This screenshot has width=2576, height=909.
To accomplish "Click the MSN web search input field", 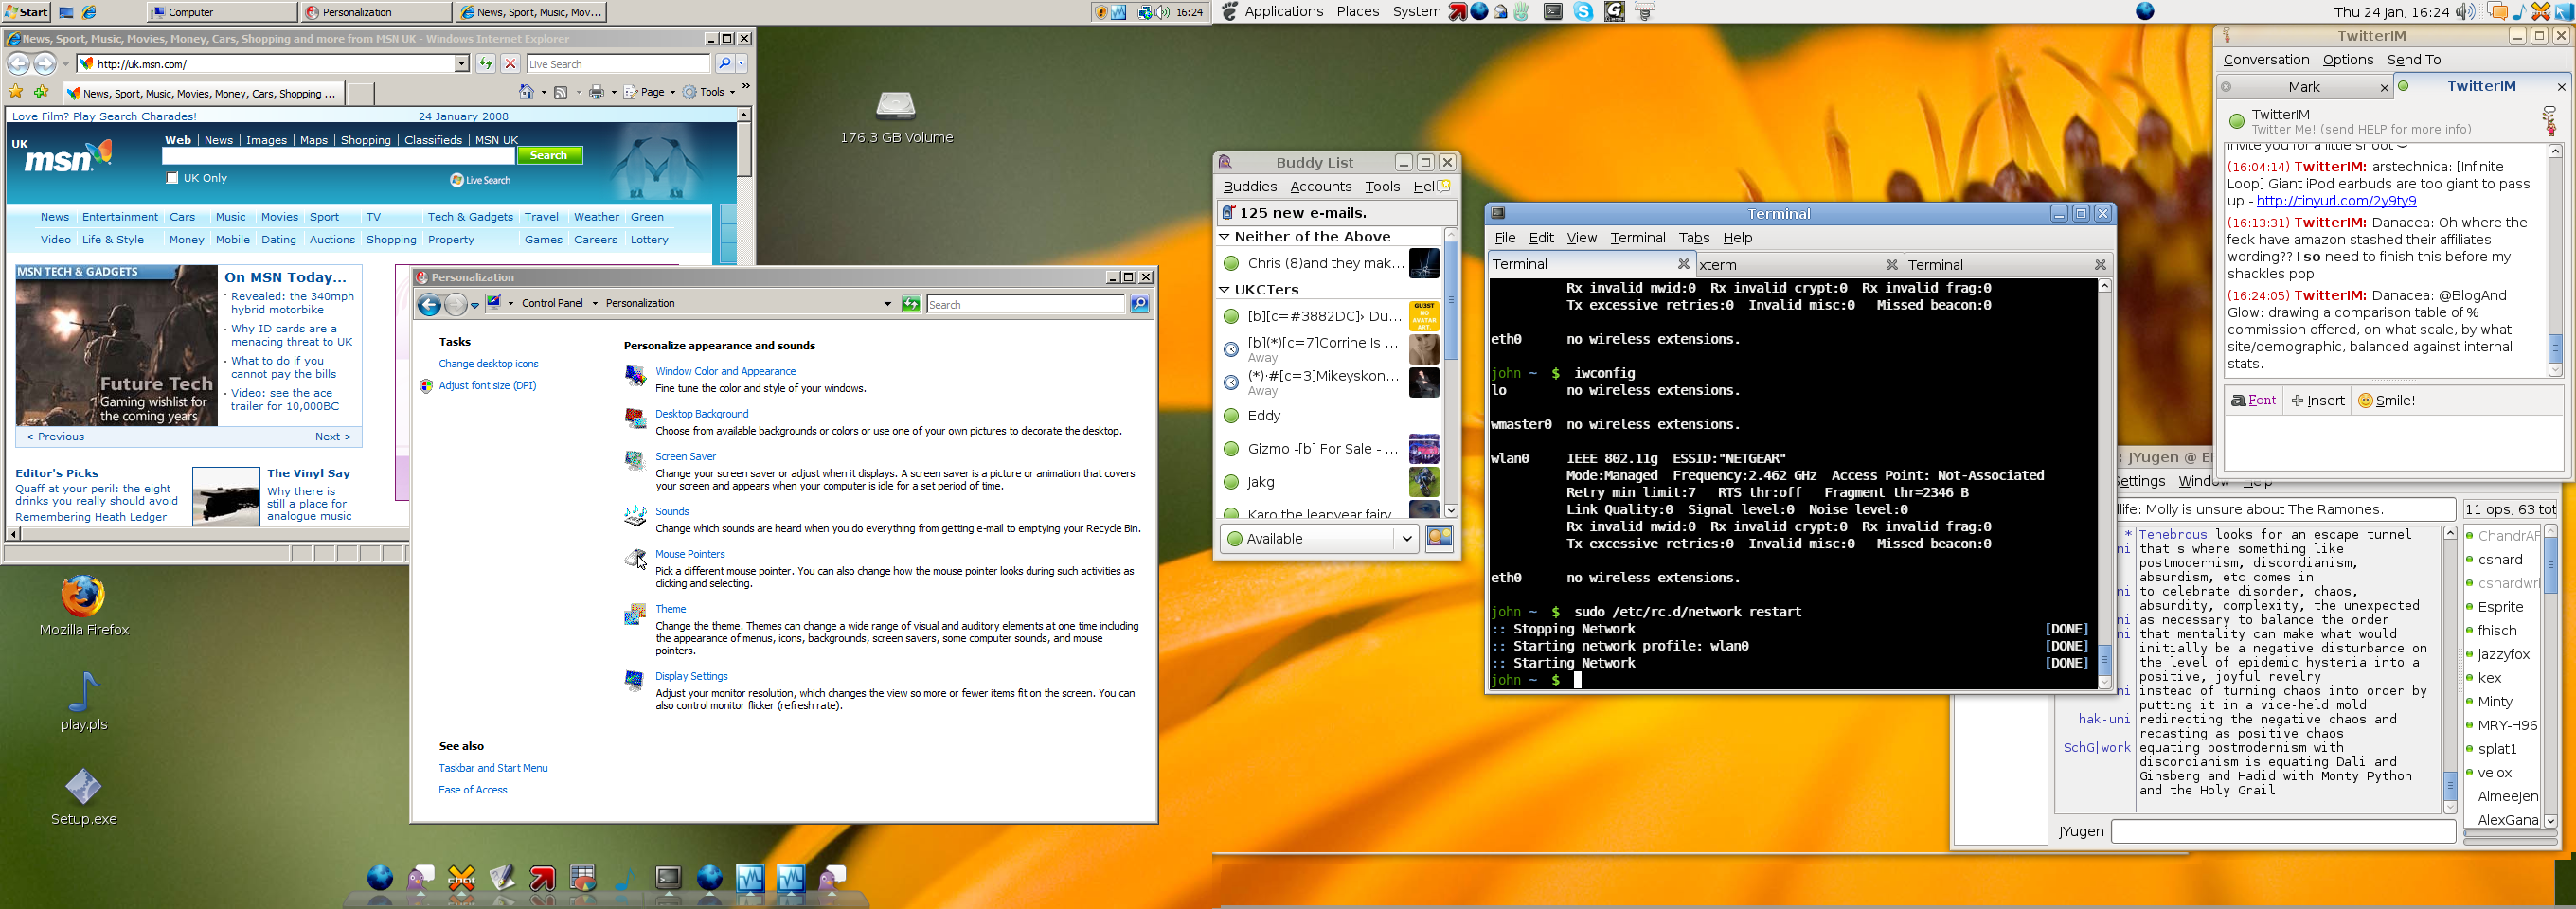I will 338,156.
